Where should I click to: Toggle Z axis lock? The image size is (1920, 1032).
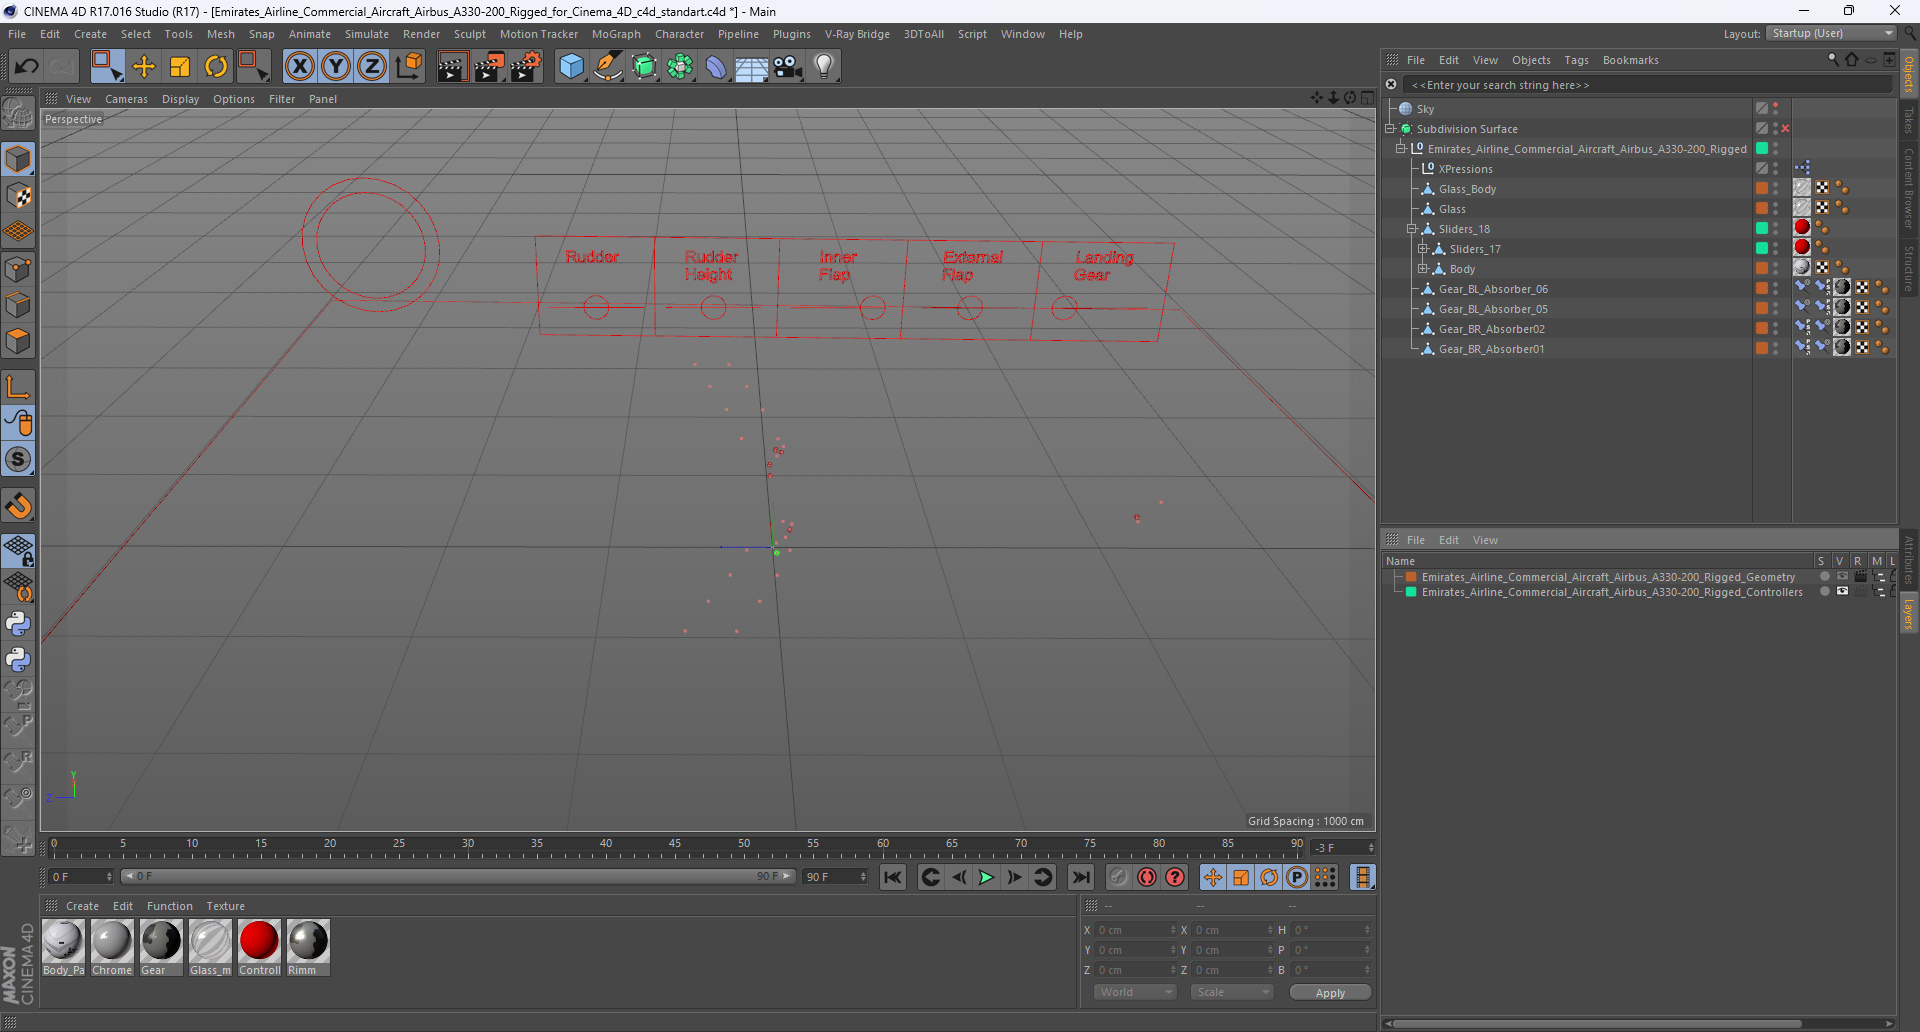click(x=372, y=67)
